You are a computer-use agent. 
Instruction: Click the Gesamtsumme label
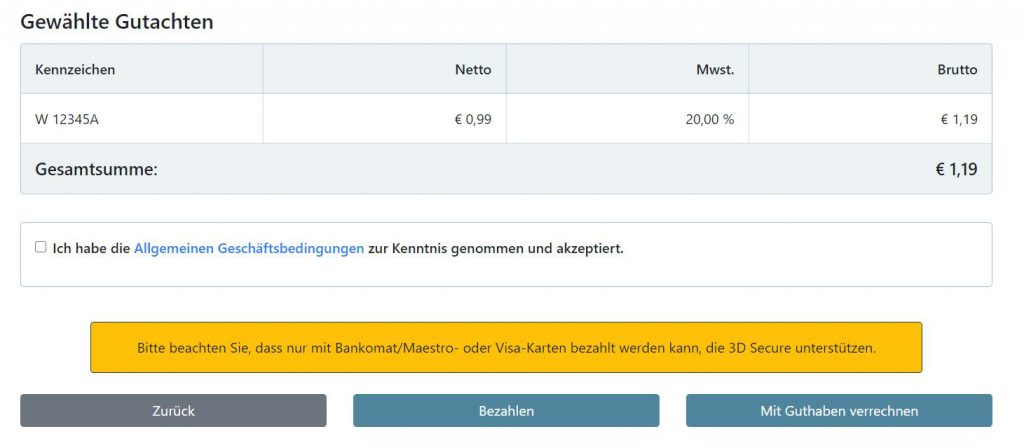tap(97, 170)
